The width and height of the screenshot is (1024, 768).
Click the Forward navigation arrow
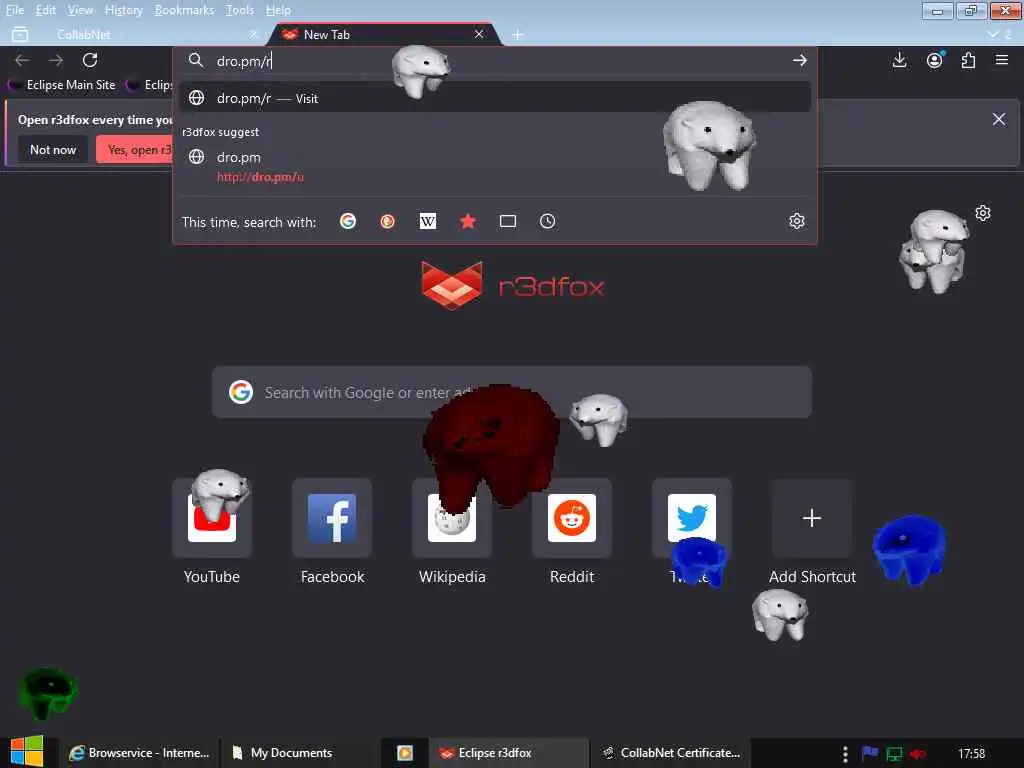point(56,60)
